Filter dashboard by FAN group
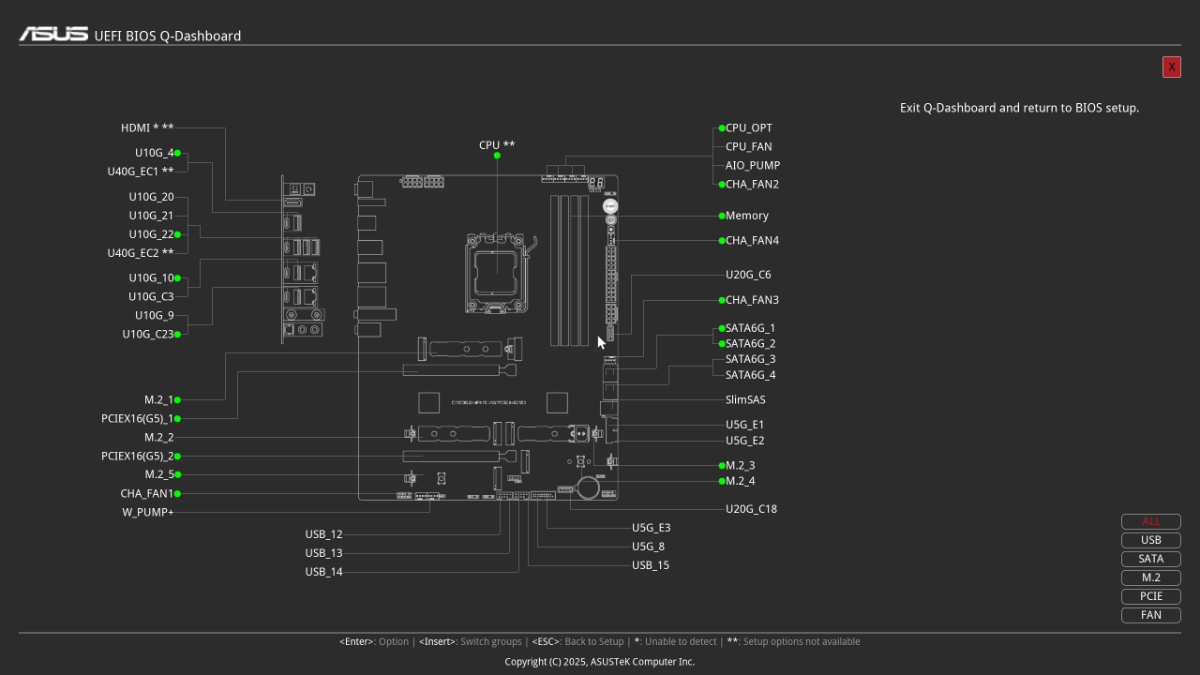The height and width of the screenshot is (675, 1200). pos(1151,615)
